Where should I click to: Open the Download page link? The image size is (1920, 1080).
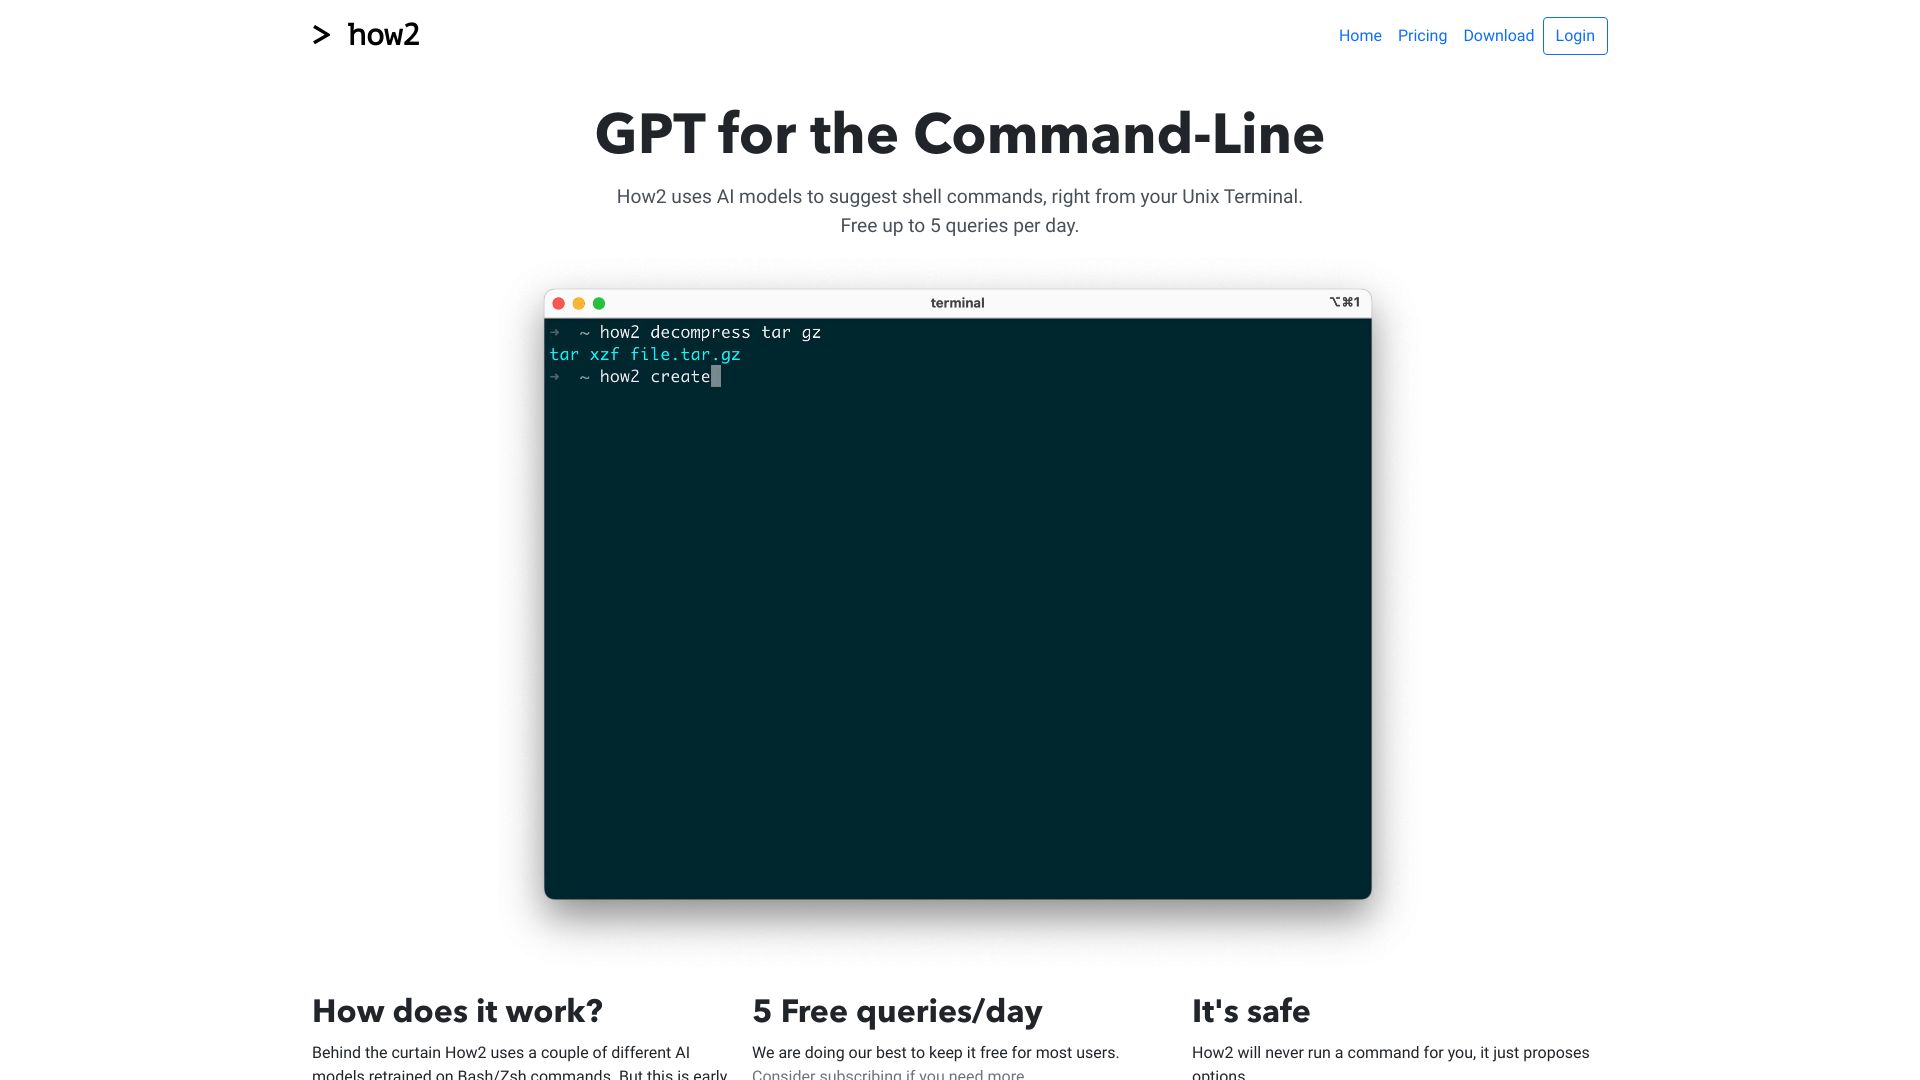click(1497, 36)
